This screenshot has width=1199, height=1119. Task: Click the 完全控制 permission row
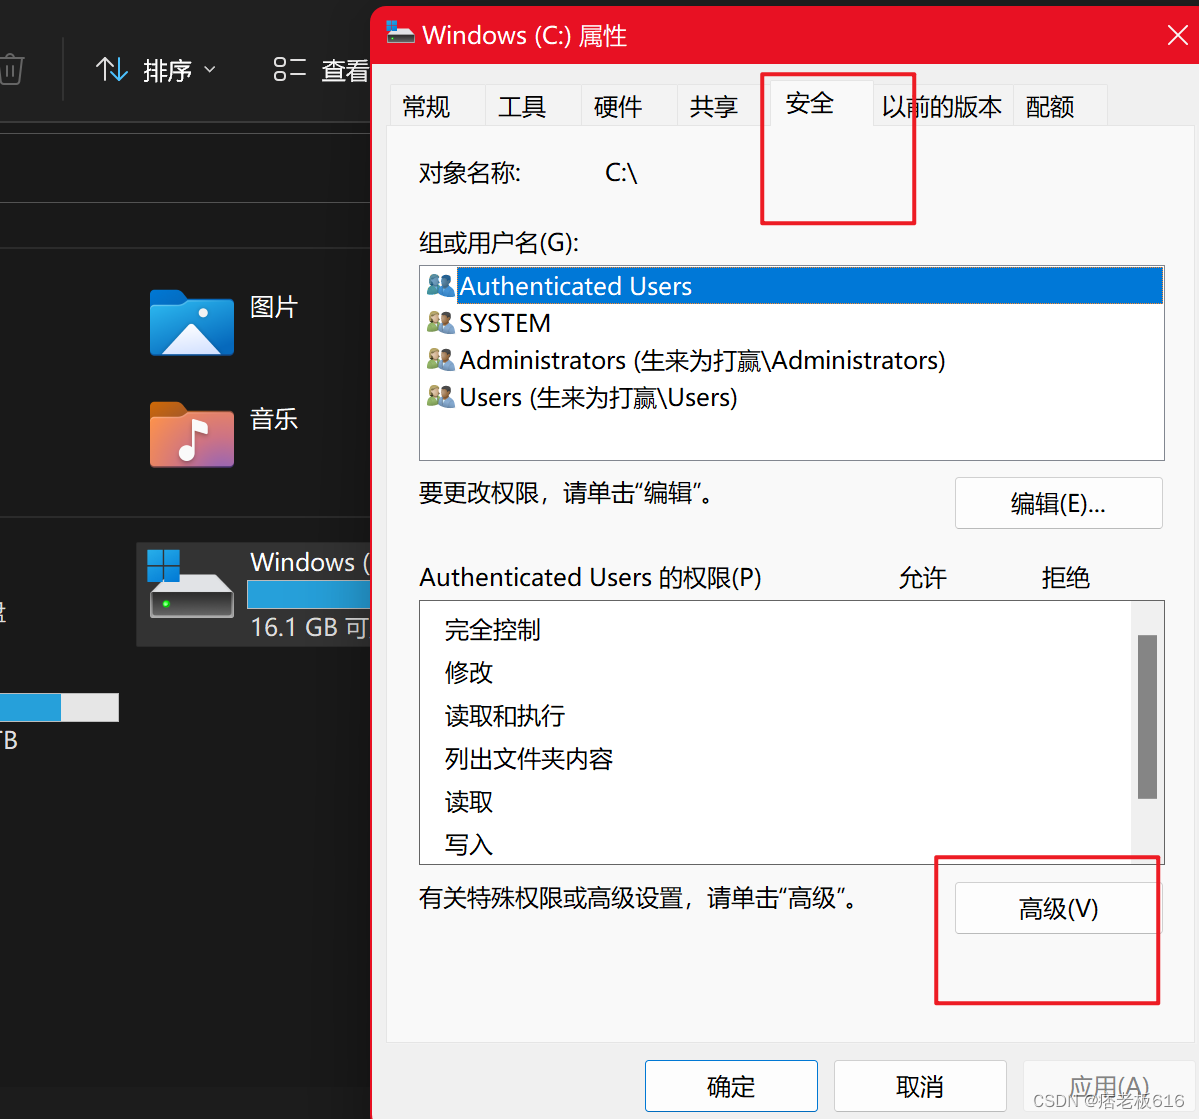coord(775,630)
